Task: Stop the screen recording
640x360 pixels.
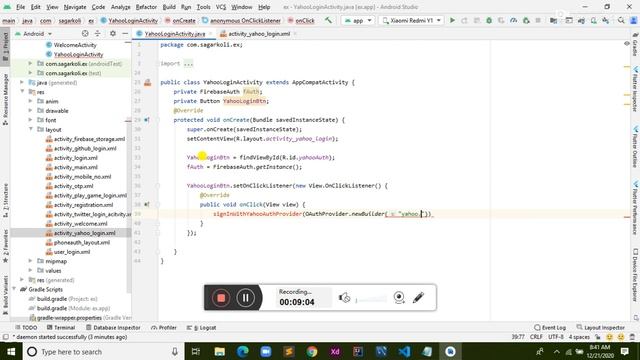Action: pyautogui.click(x=221, y=298)
